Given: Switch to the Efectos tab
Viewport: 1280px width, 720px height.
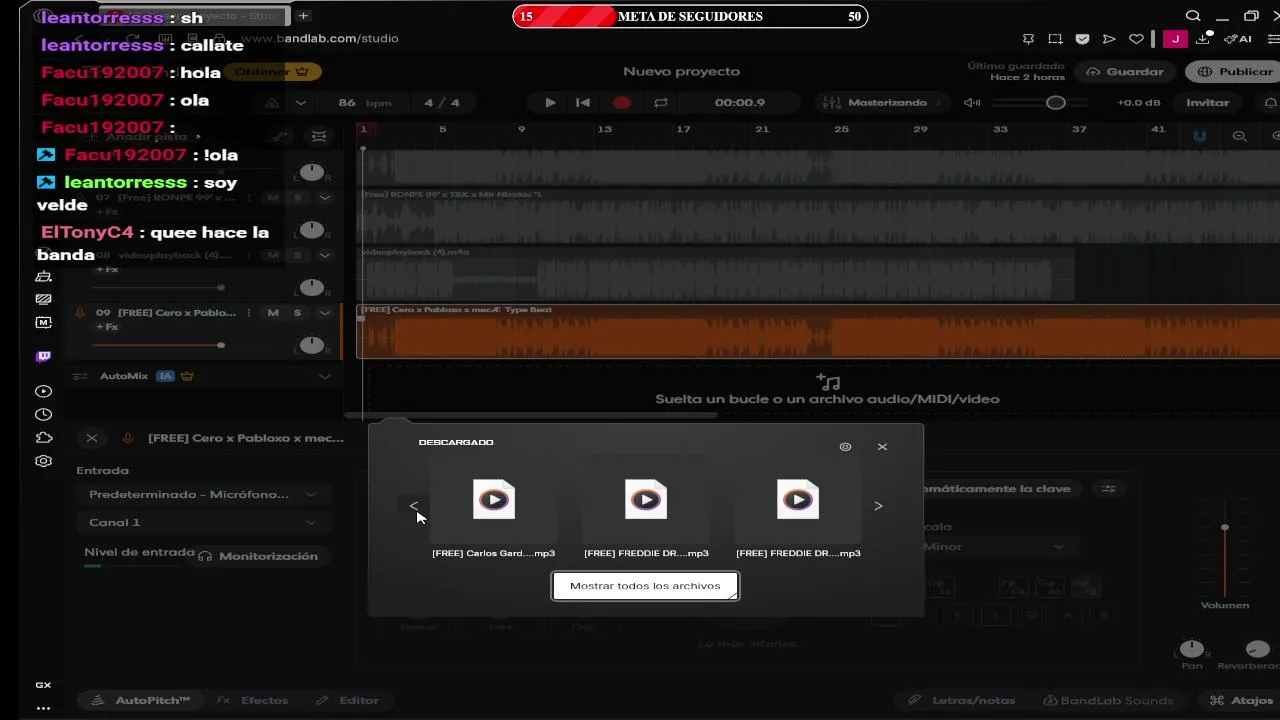Looking at the screenshot, I should (253, 700).
